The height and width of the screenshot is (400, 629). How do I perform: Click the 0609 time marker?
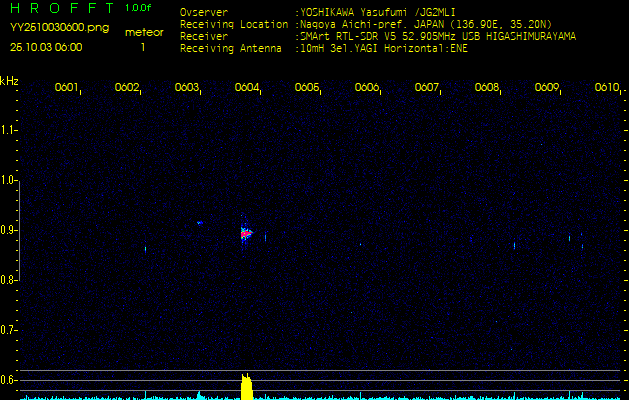547,88
